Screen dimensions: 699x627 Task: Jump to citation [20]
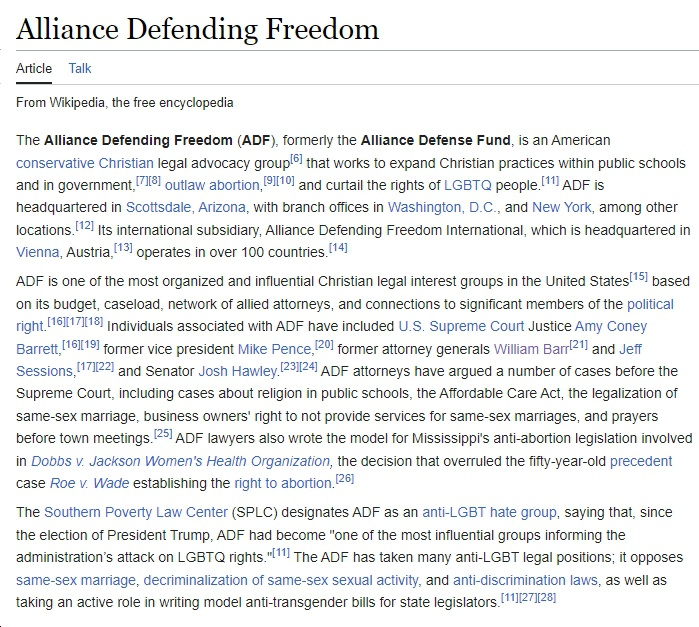click(x=324, y=344)
